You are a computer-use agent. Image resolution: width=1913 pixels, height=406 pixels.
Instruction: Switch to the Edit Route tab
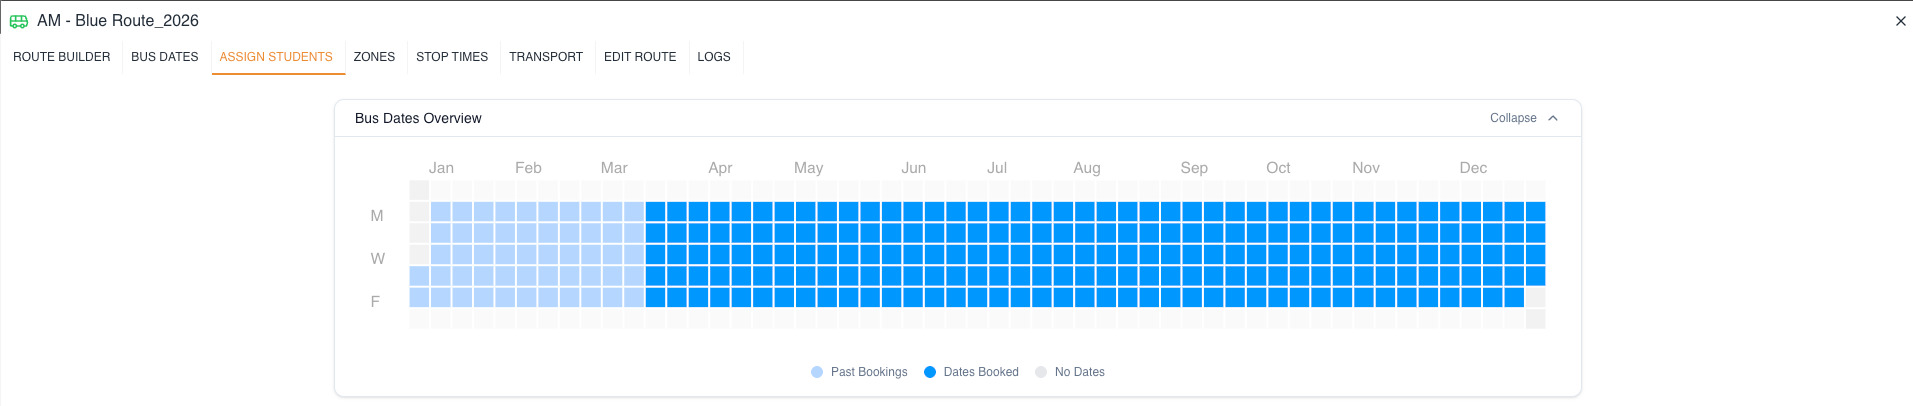click(640, 57)
